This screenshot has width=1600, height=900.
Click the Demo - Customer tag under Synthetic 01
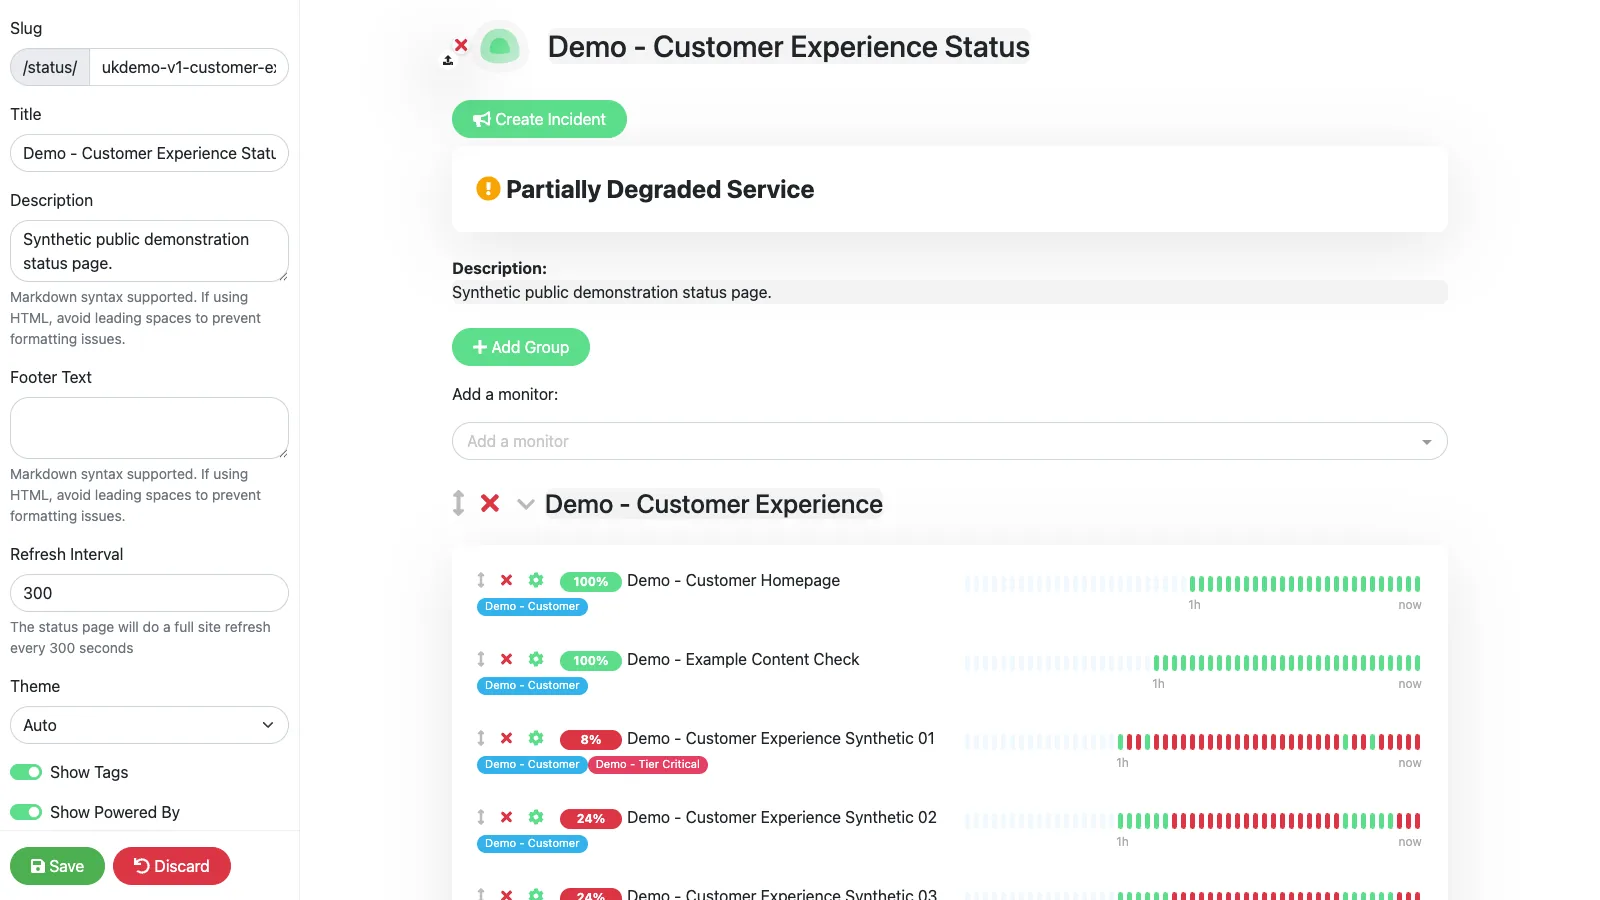532,764
